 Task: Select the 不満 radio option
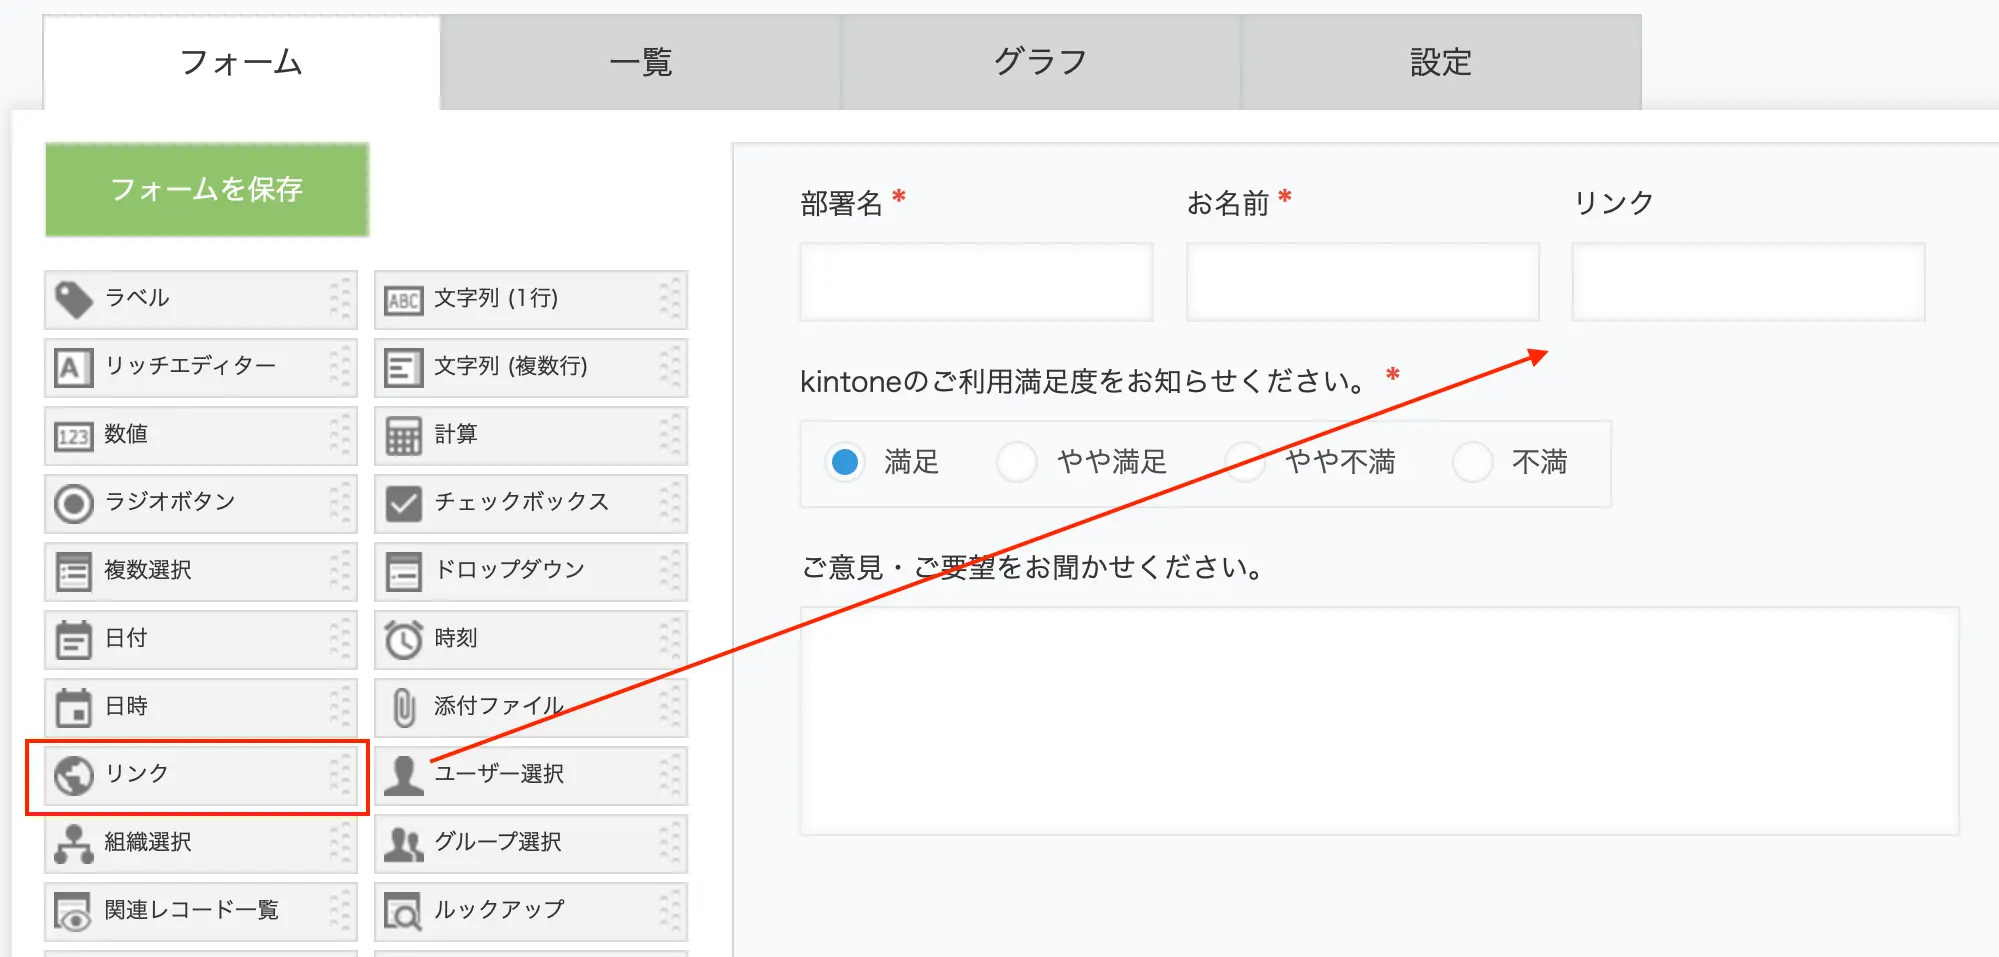1473,462
